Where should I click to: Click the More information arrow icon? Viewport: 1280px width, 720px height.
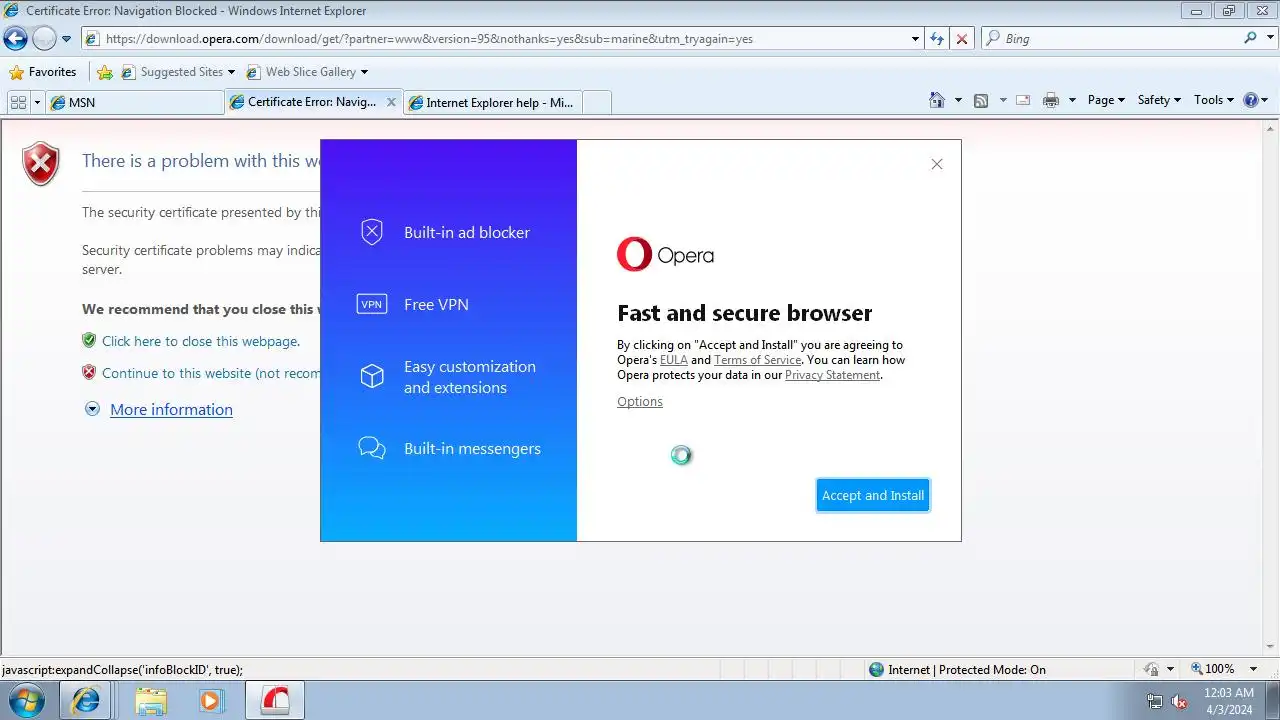point(92,409)
